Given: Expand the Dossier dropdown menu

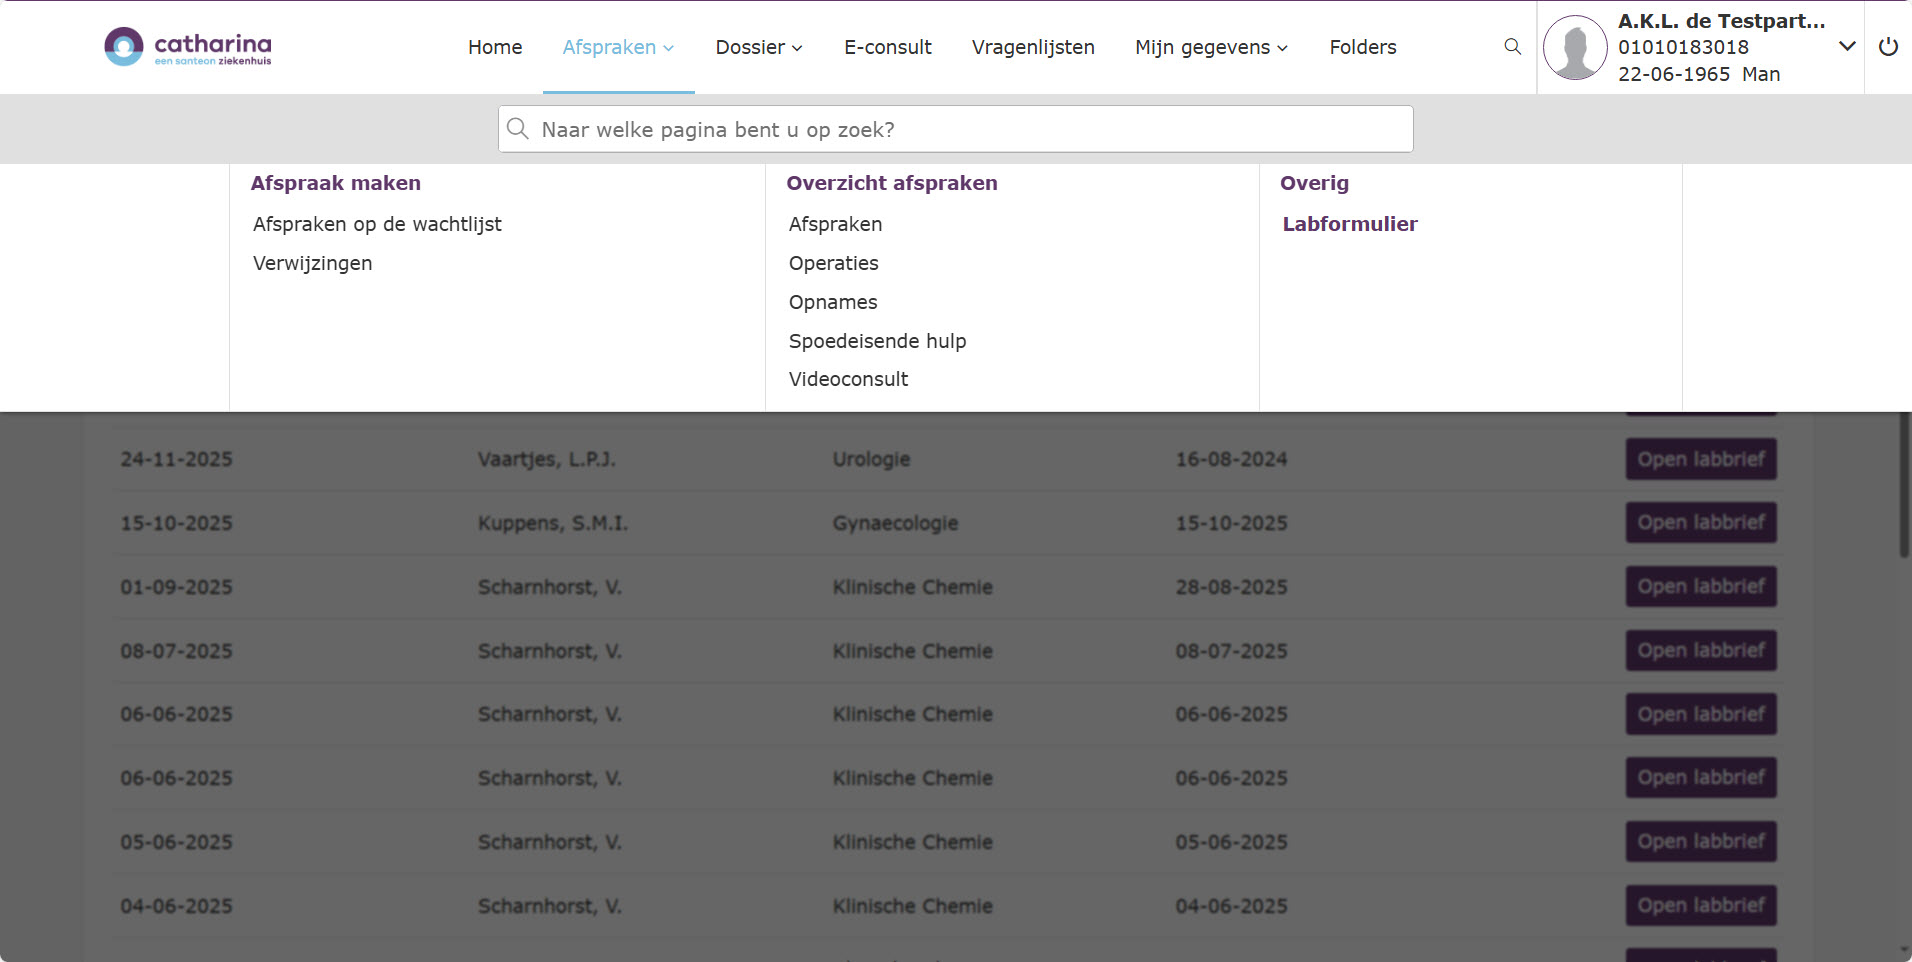Looking at the screenshot, I should [x=759, y=47].
